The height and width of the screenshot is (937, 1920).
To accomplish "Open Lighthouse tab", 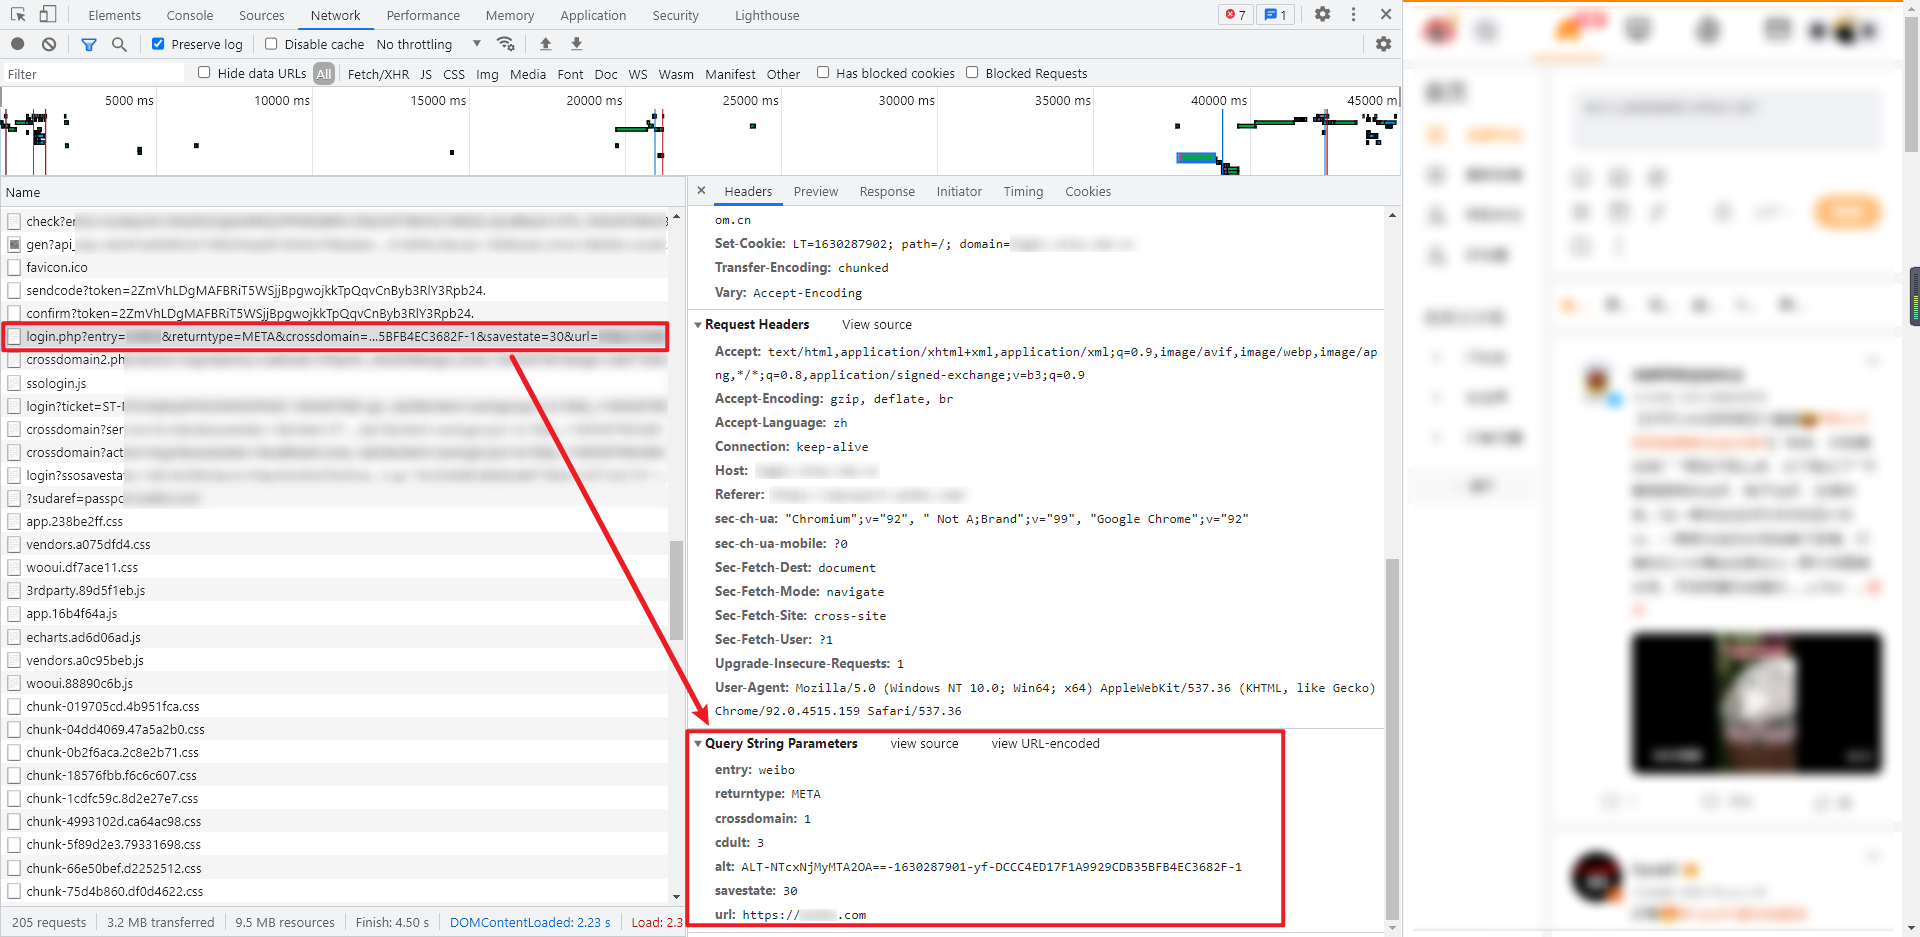I will coord(767,15).
